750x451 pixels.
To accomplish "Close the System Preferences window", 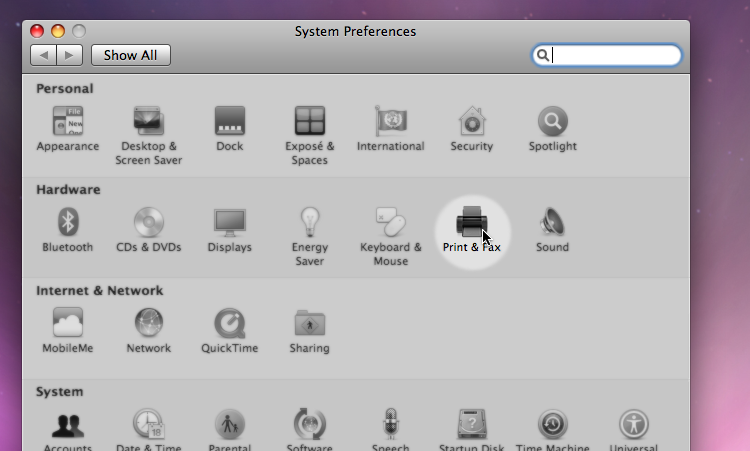I will coord(37,31).
